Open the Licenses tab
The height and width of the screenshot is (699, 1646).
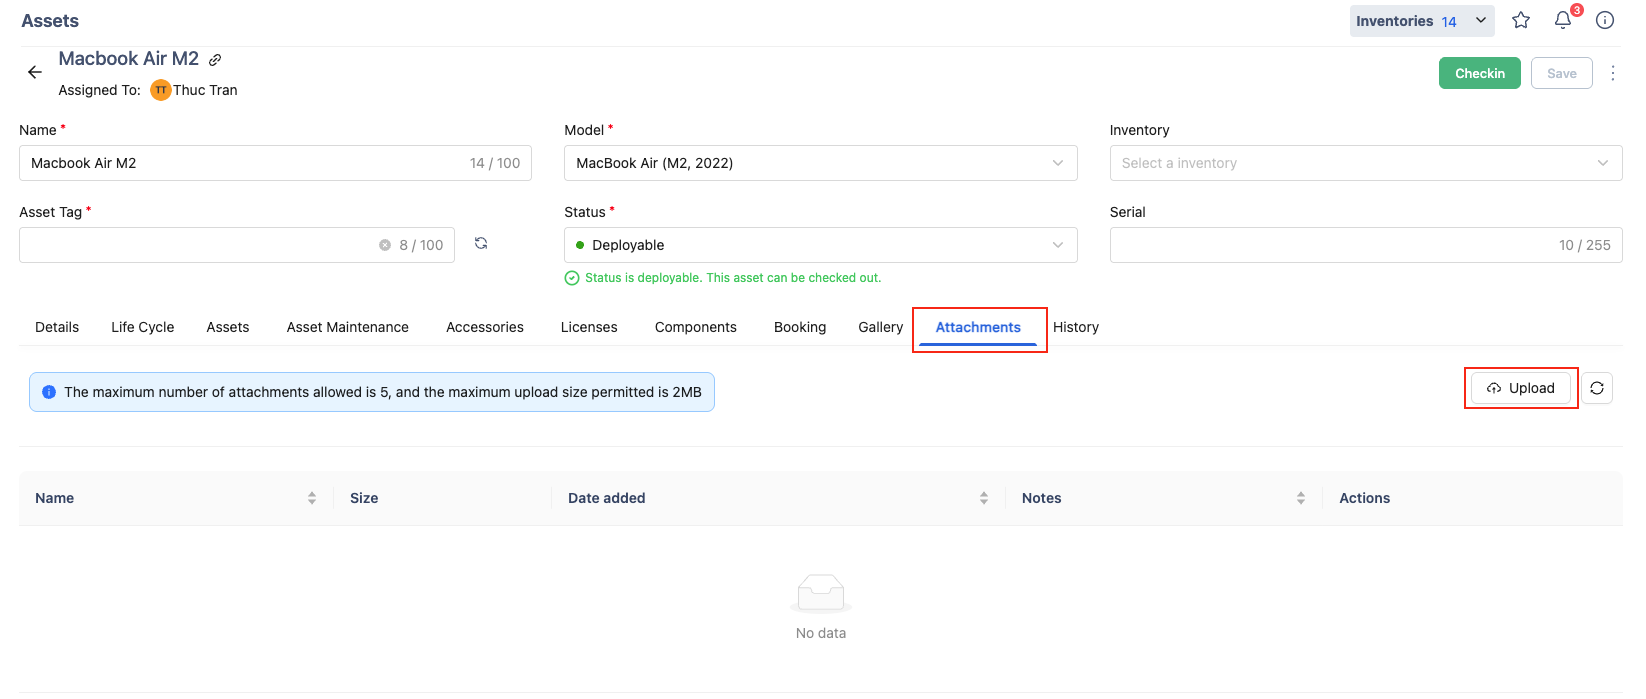[x=589, y=327]
